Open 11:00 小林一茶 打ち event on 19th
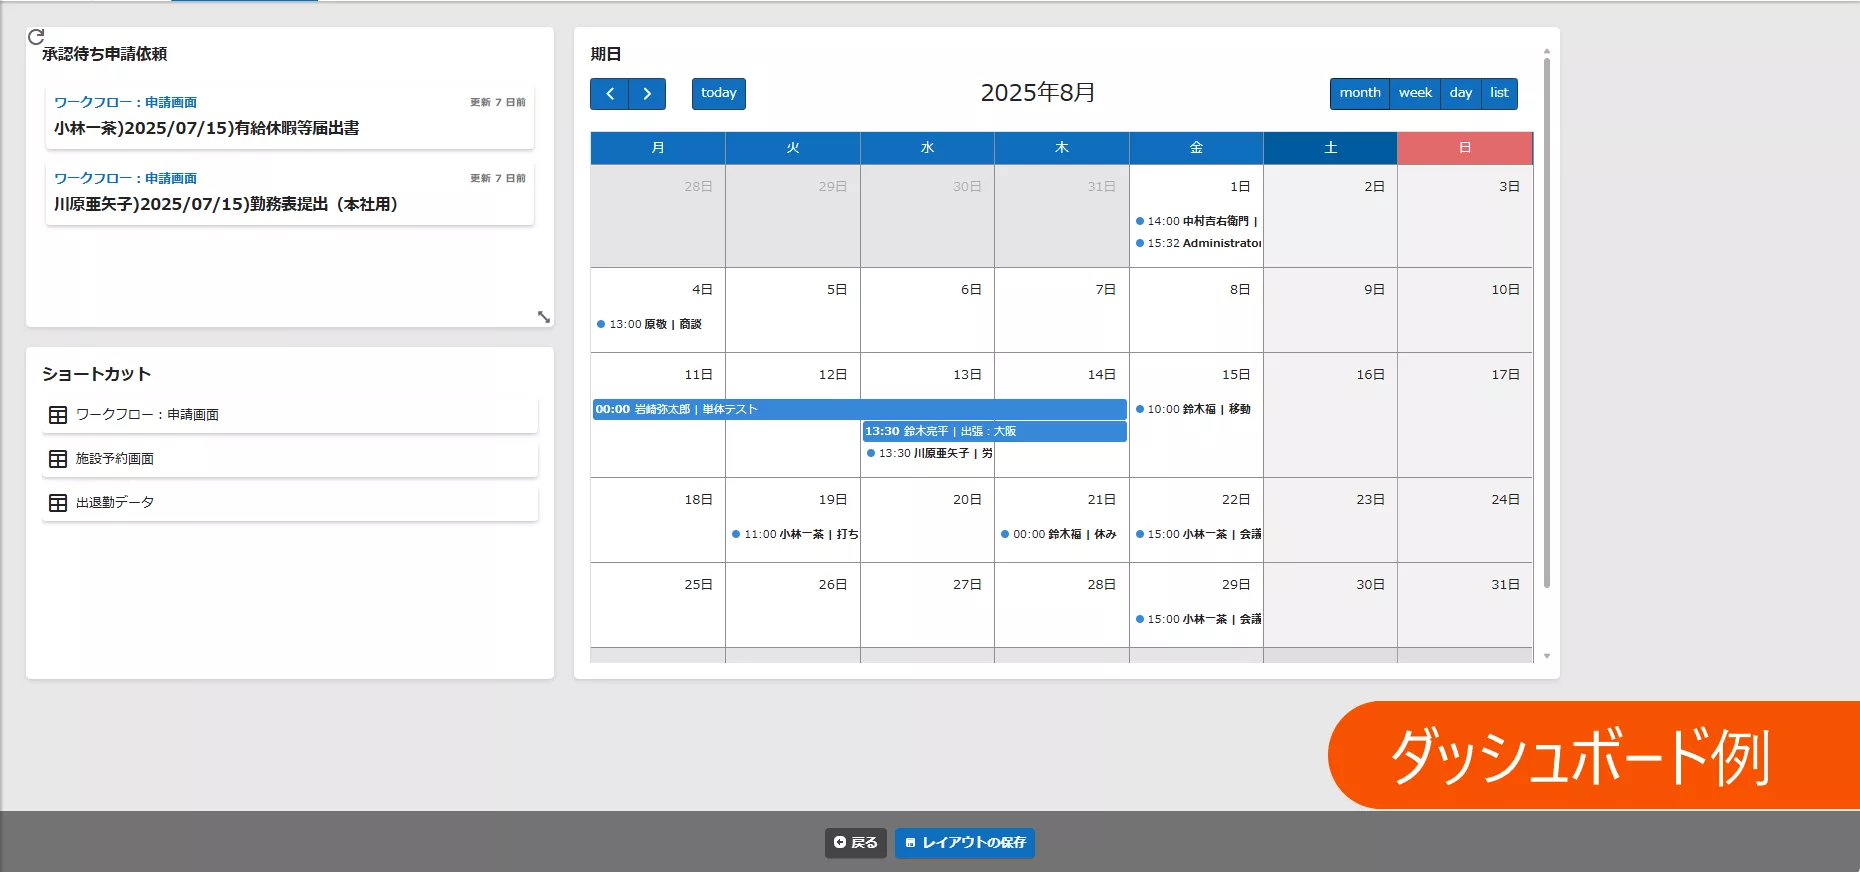Image resolution: width=1860 pixels, height=872 pixels. pos(792,534)
